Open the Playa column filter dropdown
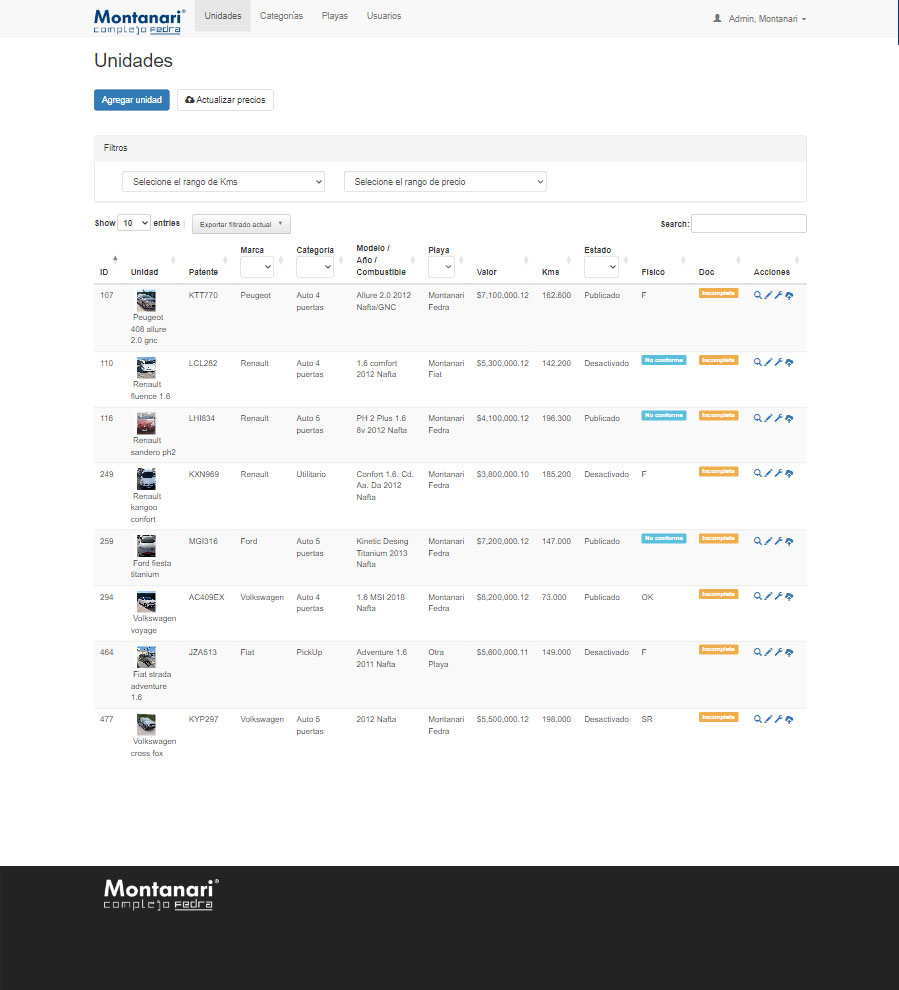This screenshot has width=899, height=990. click(441, 267)
